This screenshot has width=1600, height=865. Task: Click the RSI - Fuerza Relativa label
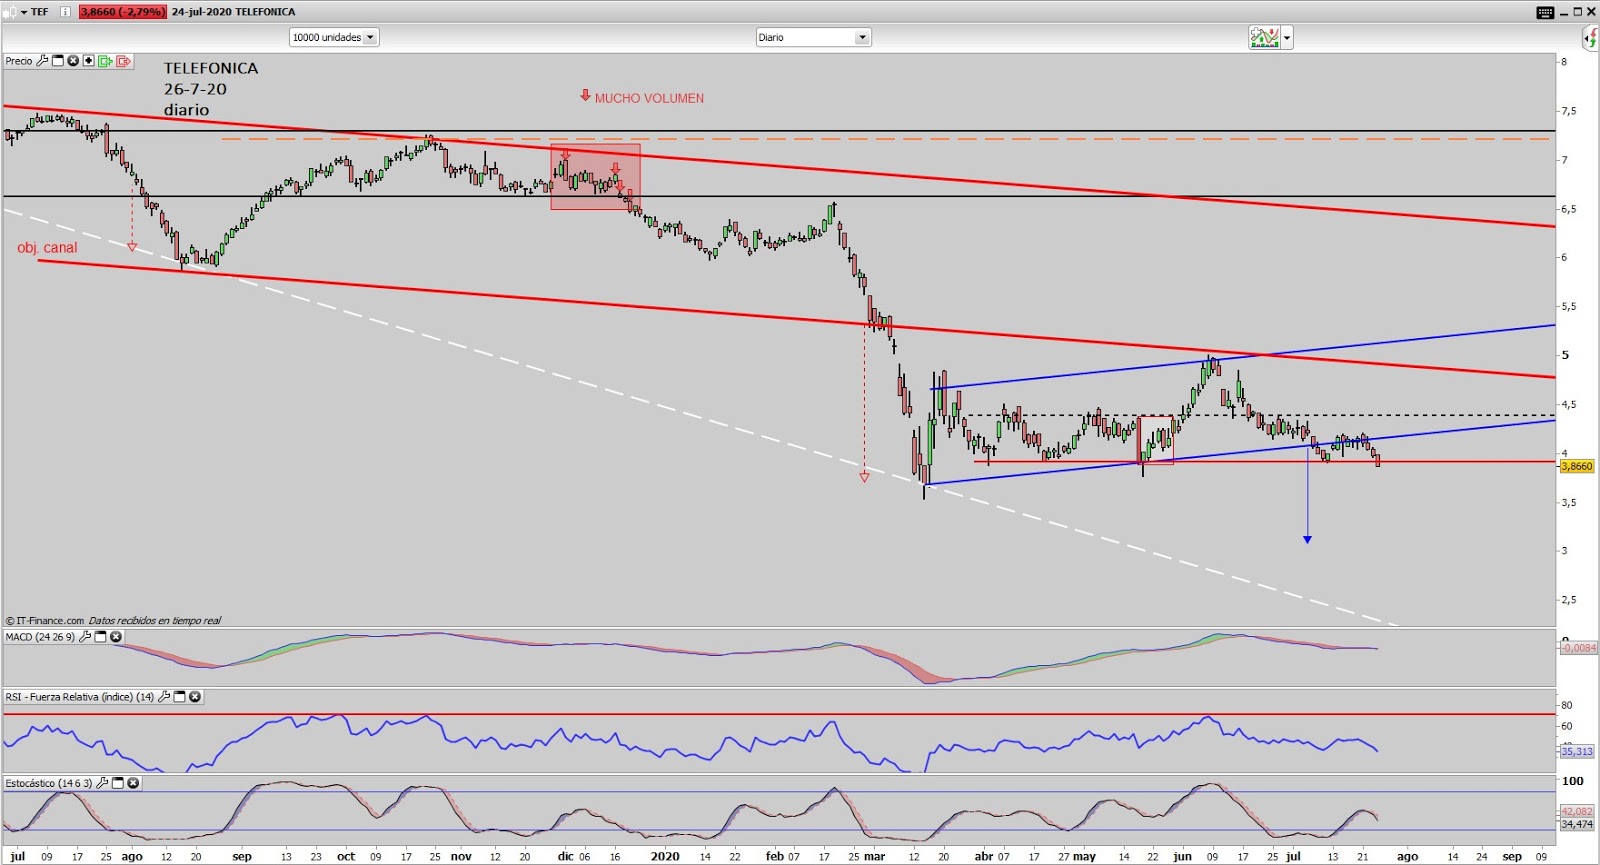(x=80, y=696)
